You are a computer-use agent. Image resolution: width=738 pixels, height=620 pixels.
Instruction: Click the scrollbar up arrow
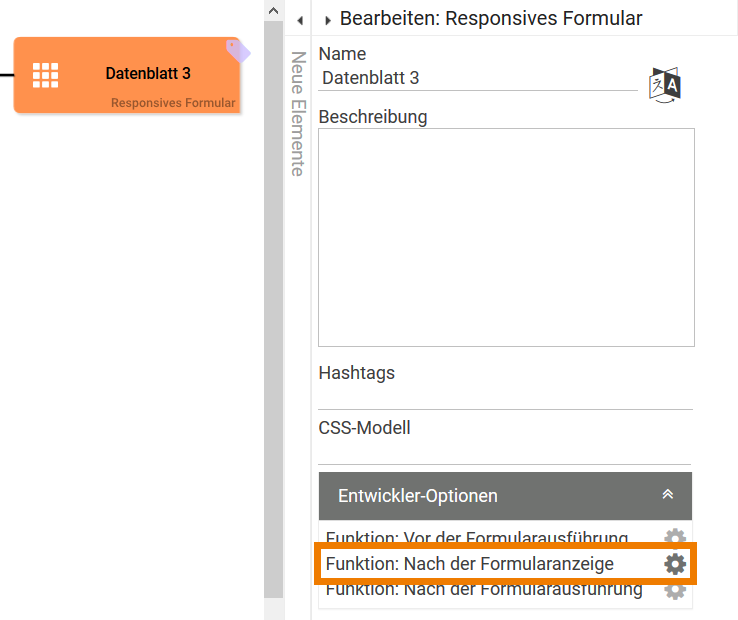click(273, 9)
